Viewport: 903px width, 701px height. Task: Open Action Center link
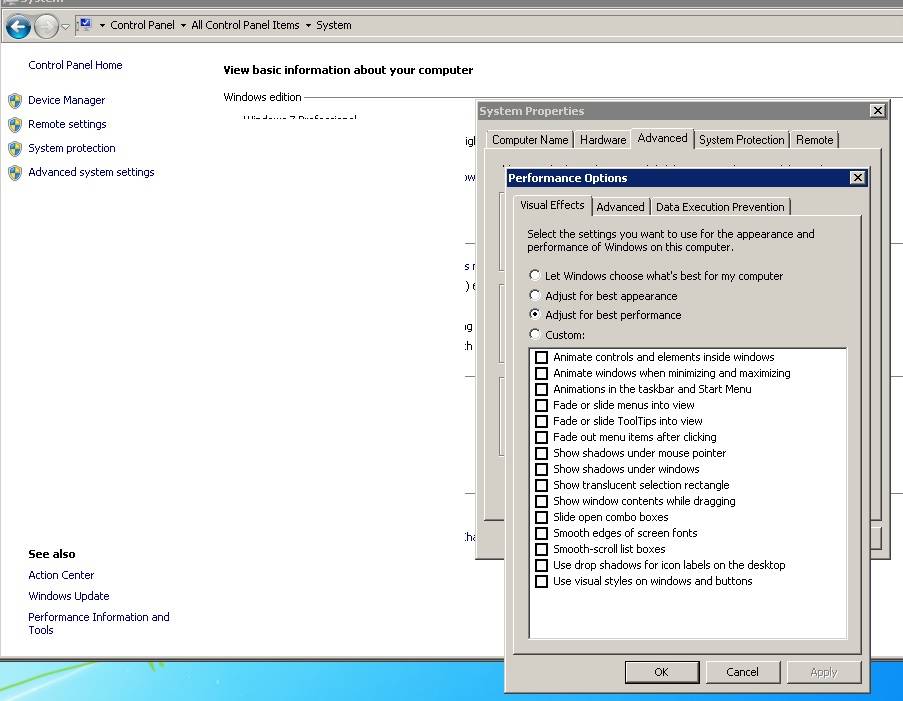pyautogui.click(x=61, y=575)
